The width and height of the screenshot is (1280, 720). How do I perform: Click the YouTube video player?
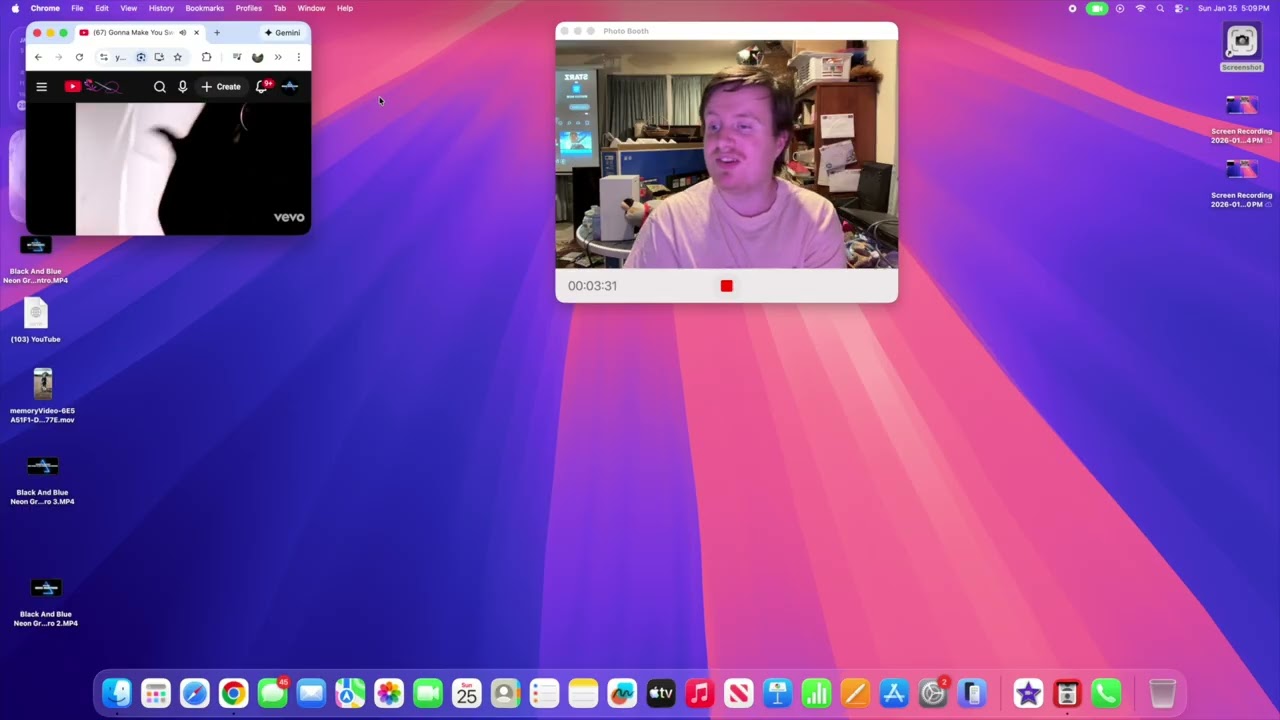[168, 168]
